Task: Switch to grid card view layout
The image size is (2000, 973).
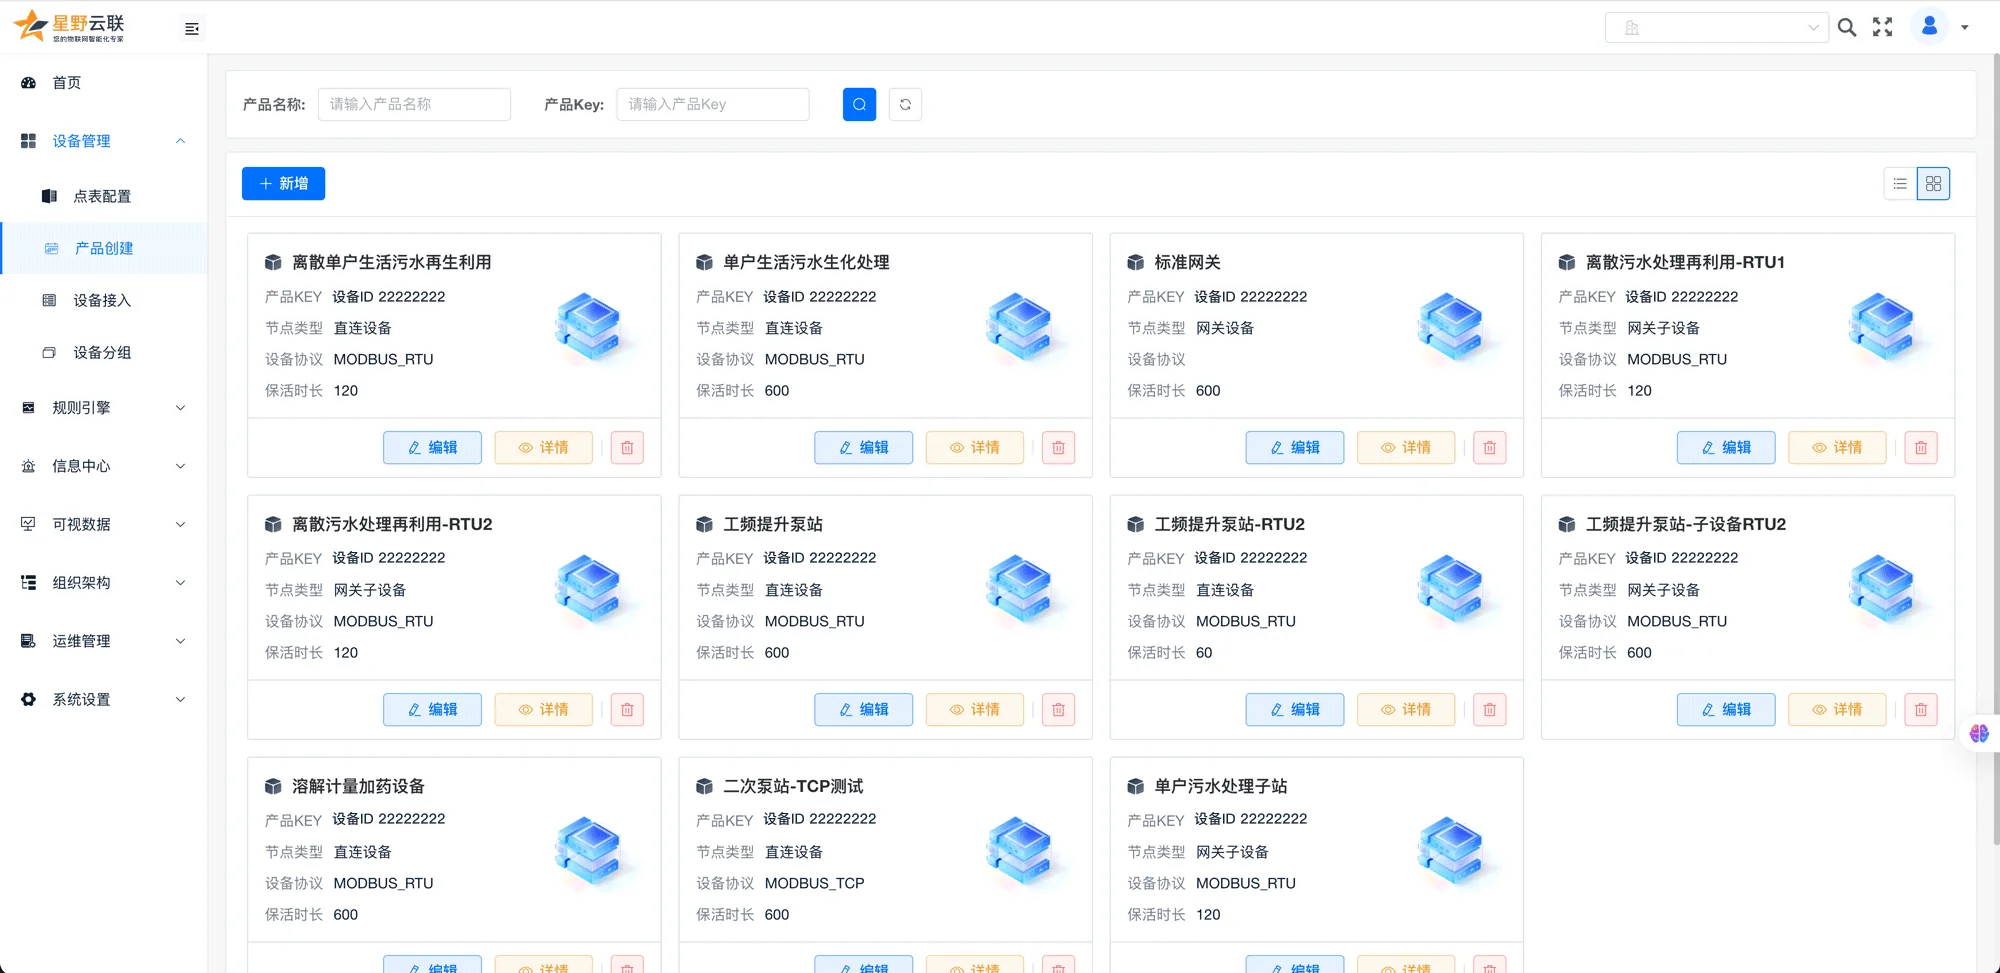Action: point(1933,184)
